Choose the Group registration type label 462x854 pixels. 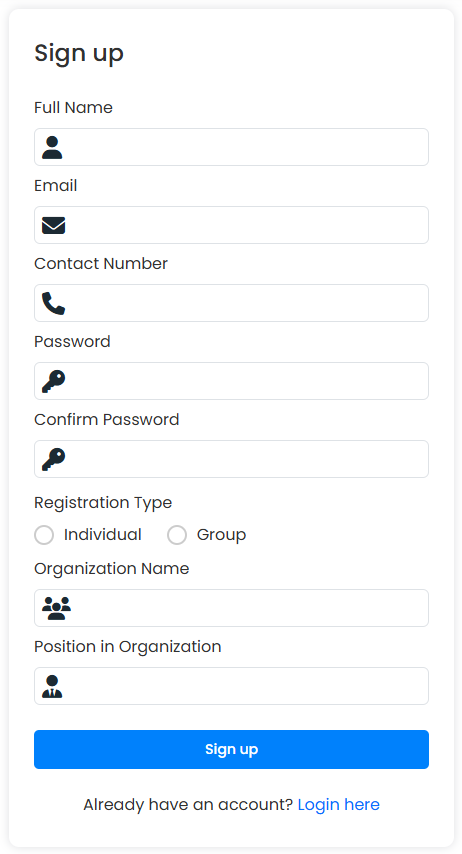(x=221, y=535)
